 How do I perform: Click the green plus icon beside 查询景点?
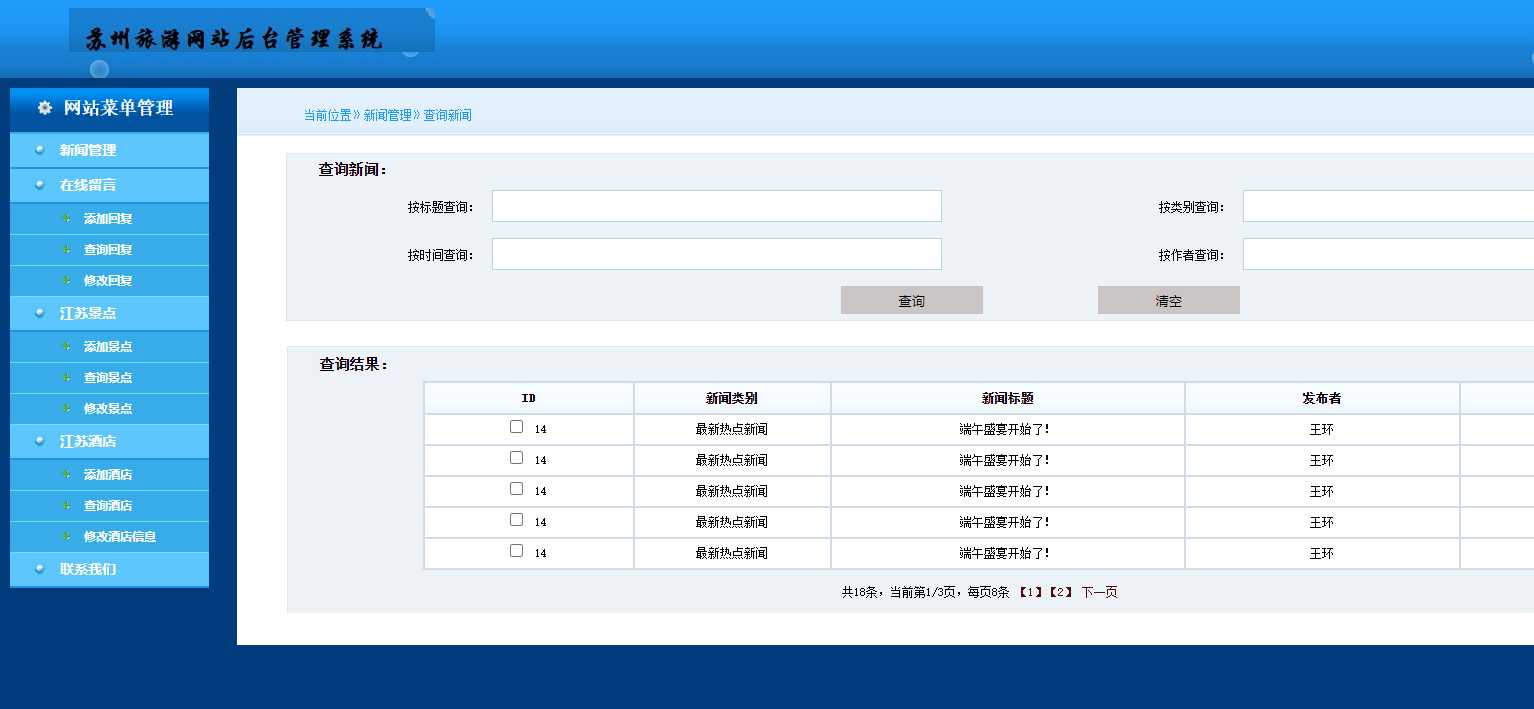(66, 377)
